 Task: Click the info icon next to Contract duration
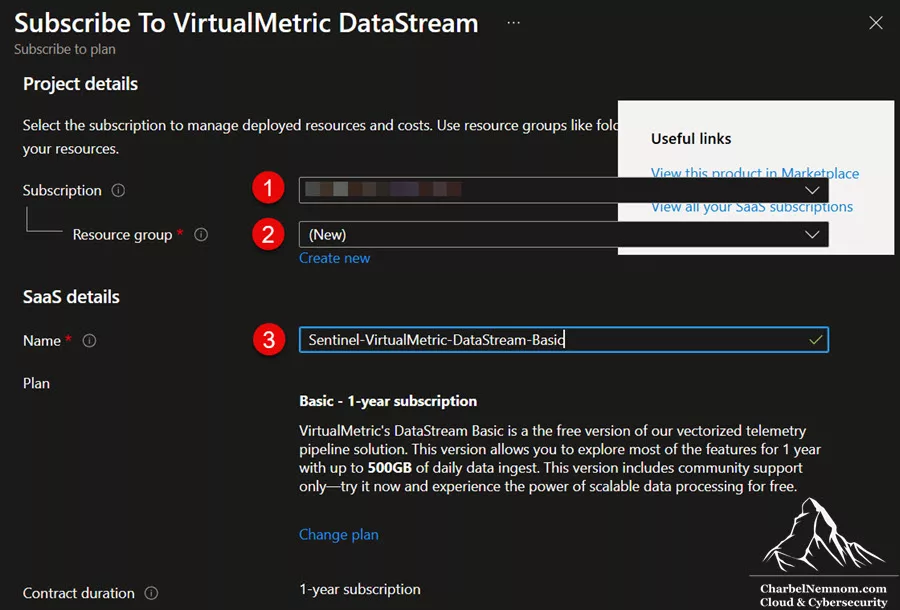point(151,593)
